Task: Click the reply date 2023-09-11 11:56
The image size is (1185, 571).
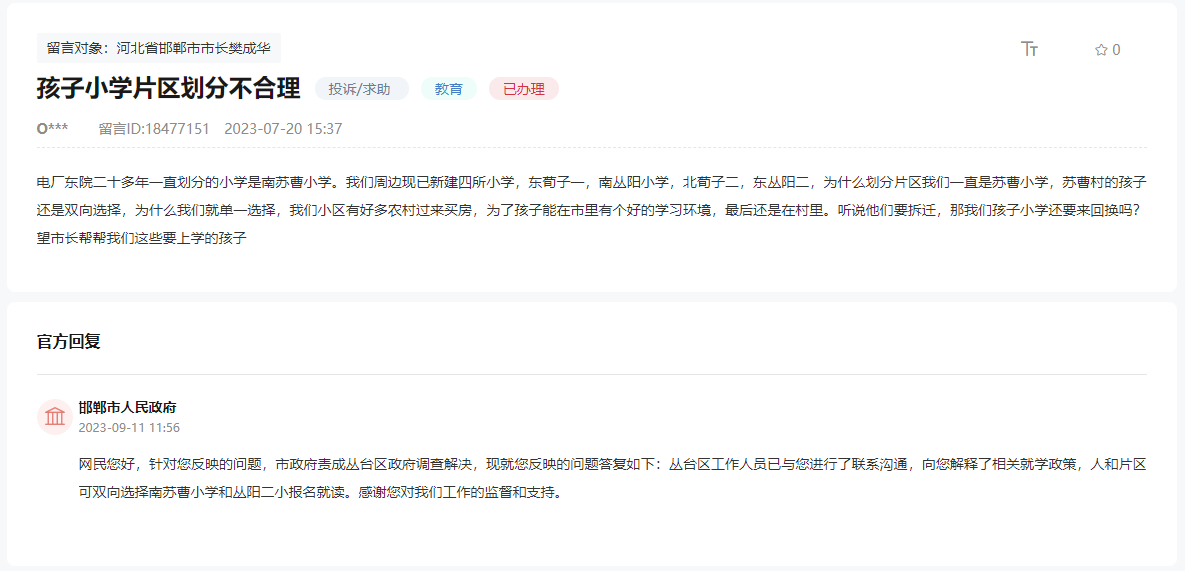Action: tap(129, 427)
